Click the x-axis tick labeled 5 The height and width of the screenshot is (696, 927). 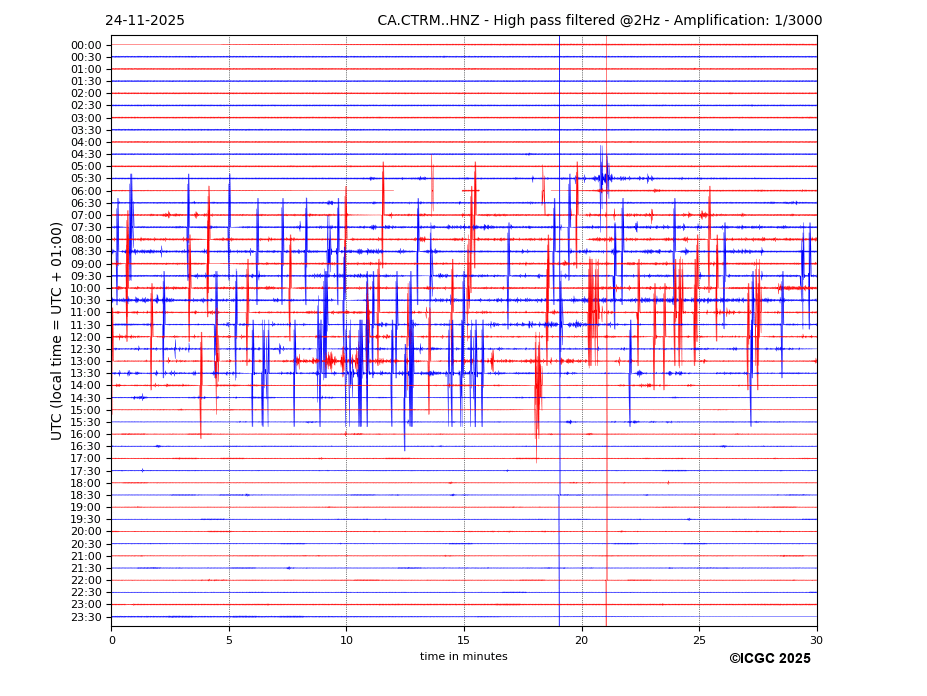229,640
